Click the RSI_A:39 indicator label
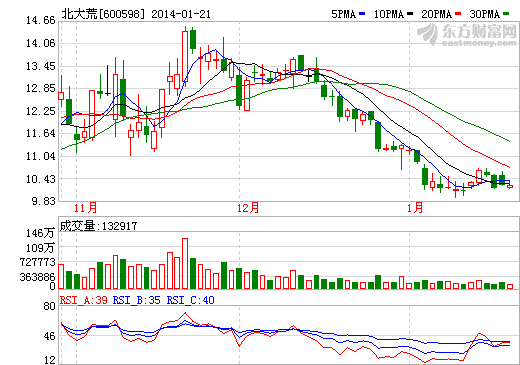 coord(84,300)
